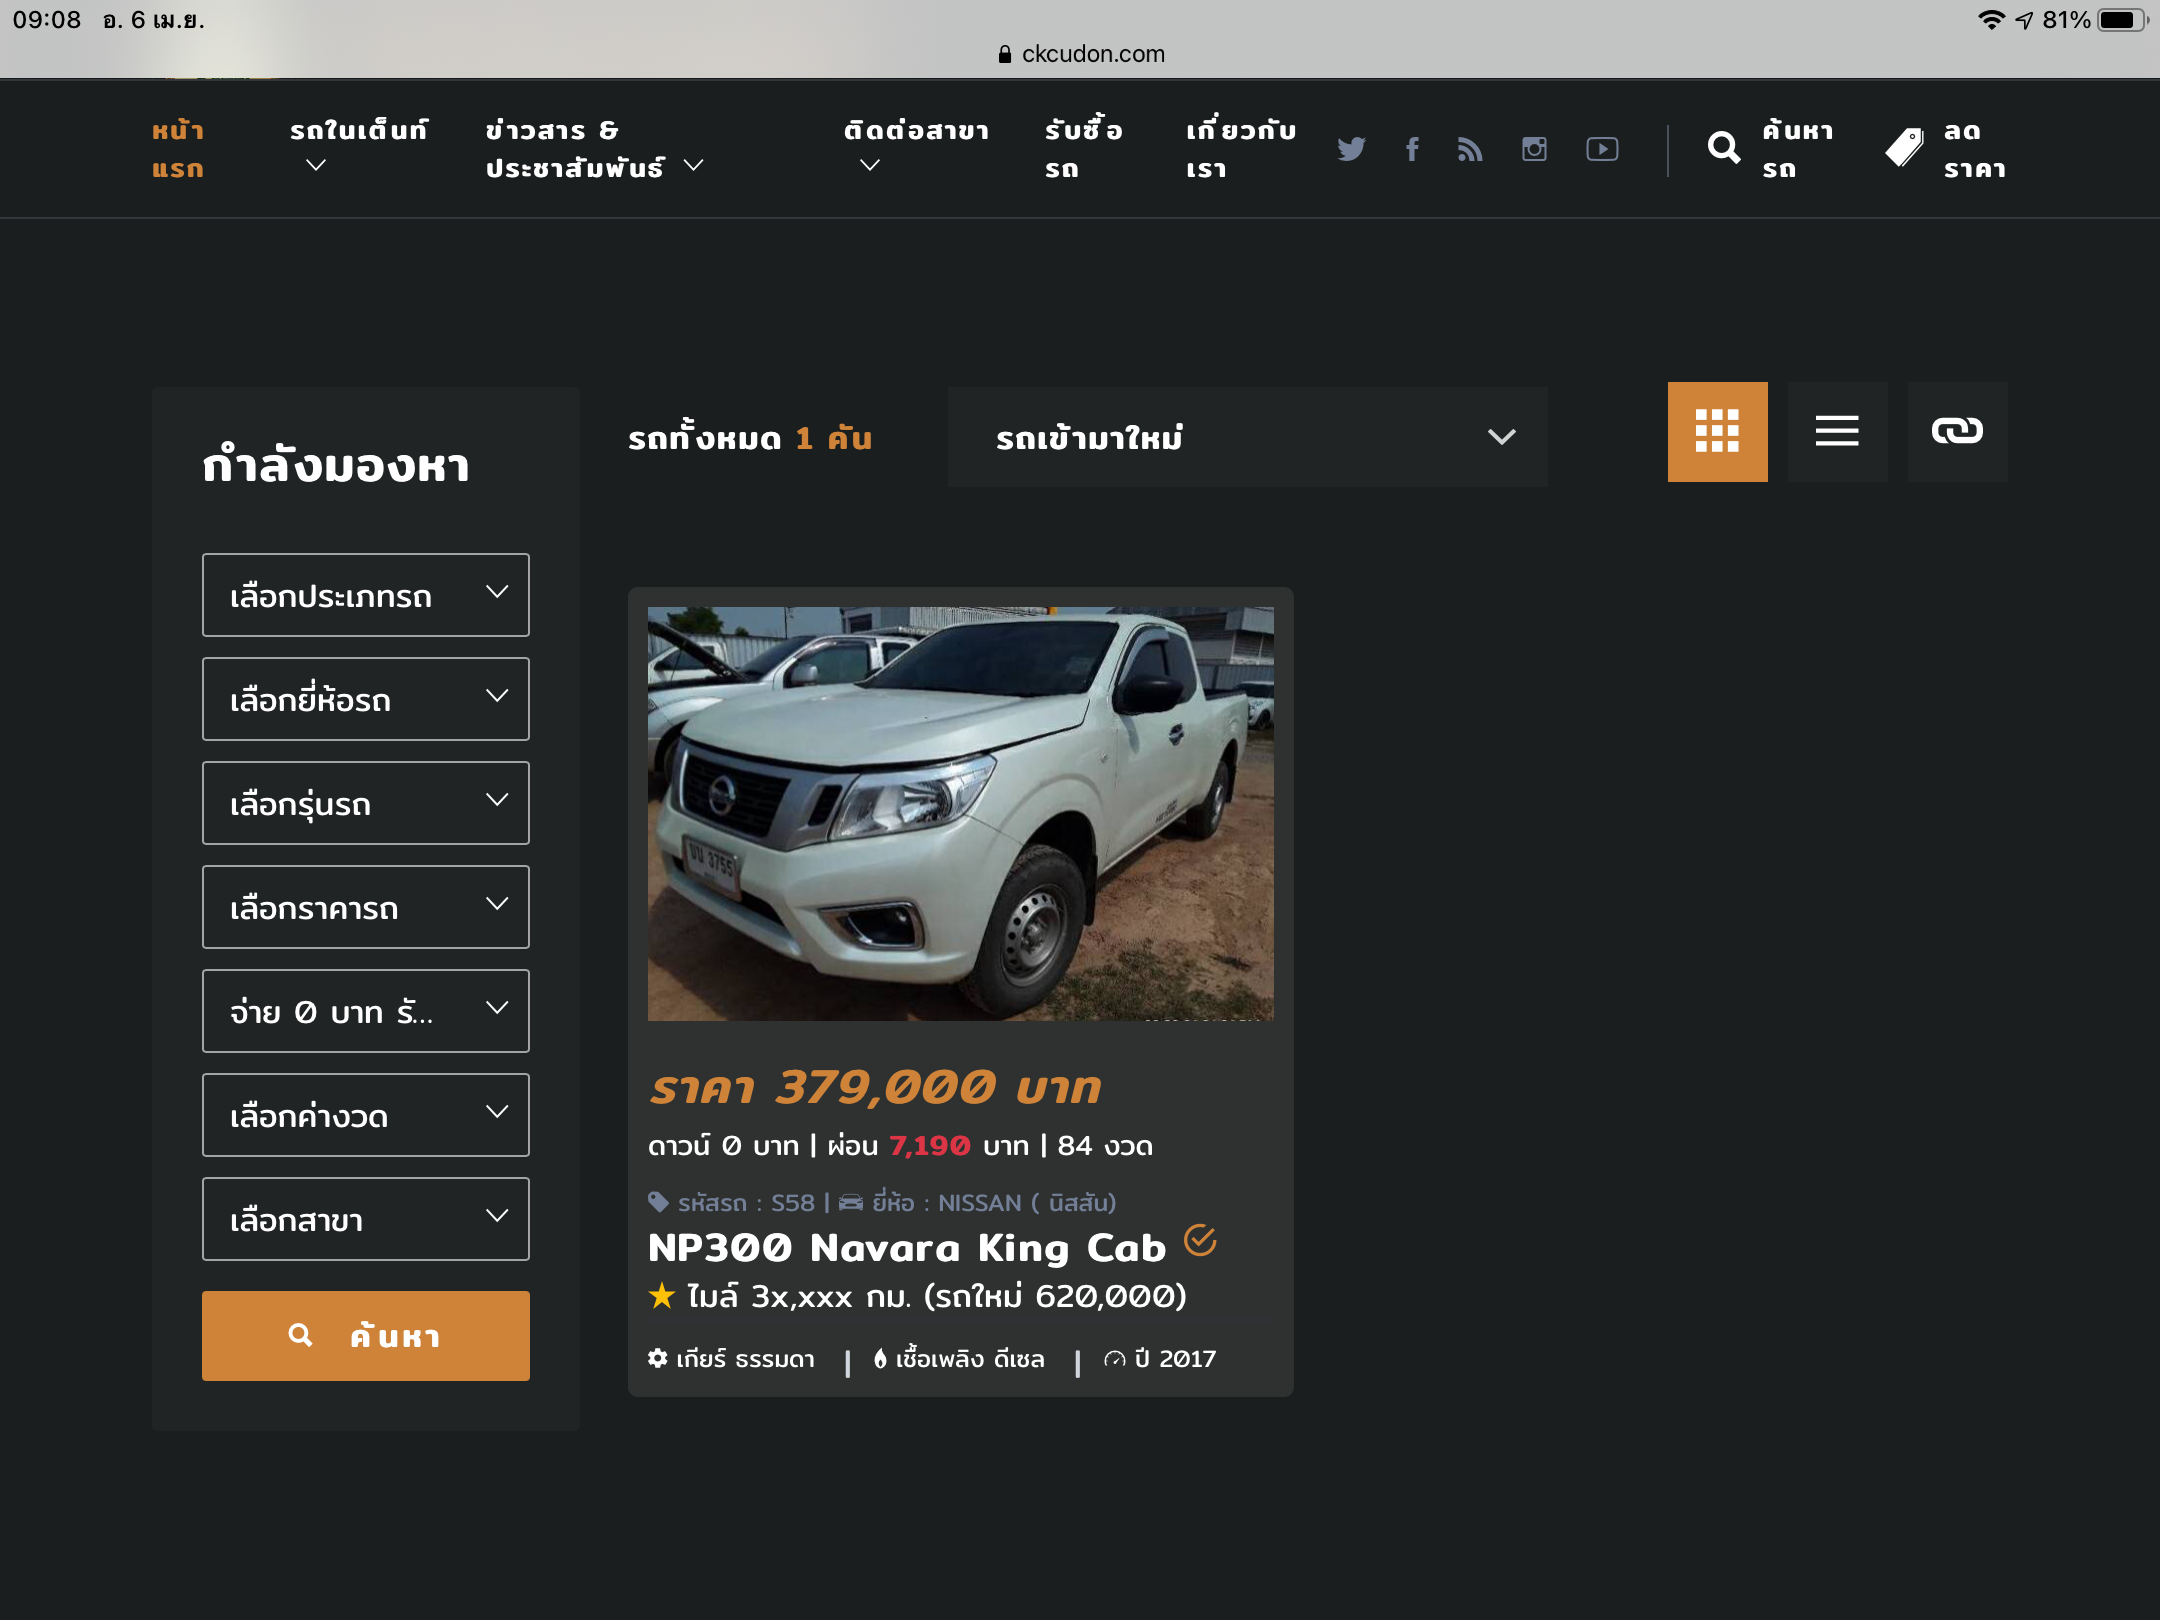Expand the เลือกสาขา branch dropdown
Screen dimensions: 2160x1620
pyautogui.click(x=366, y=1219)
